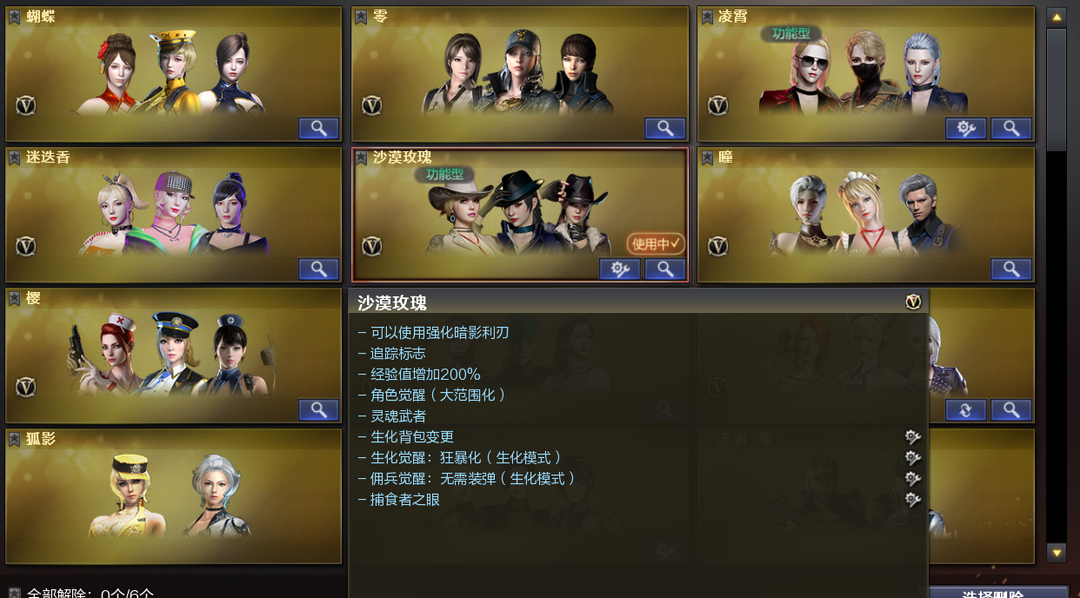Click the scrollbar down arrow
This screenshot has width=1080, height=598.
point(1056,552)
